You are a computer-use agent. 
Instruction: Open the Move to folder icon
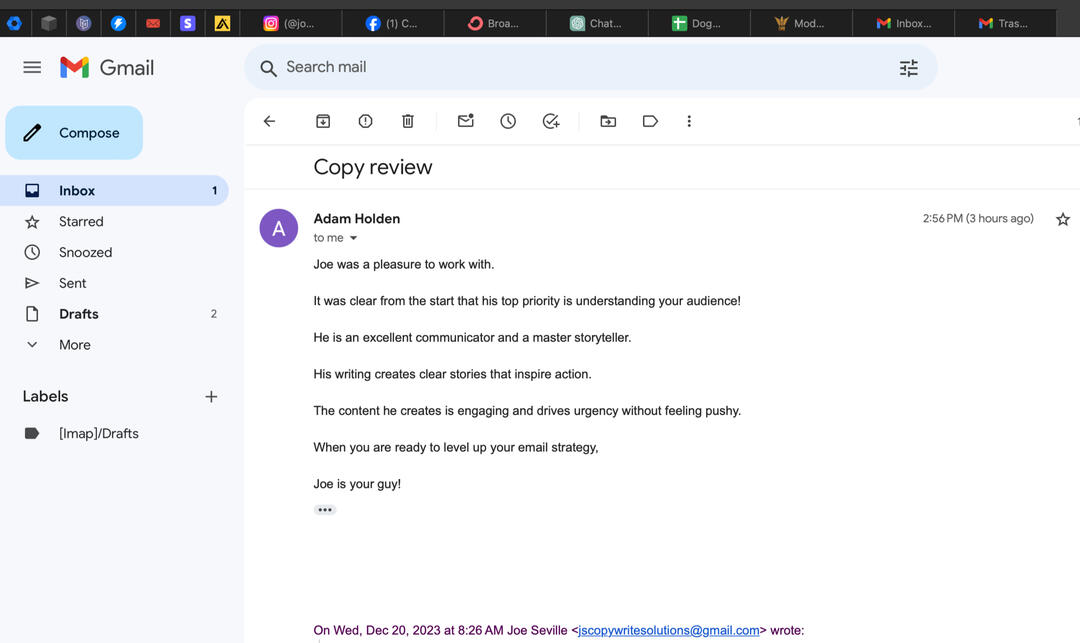[608, 121]
